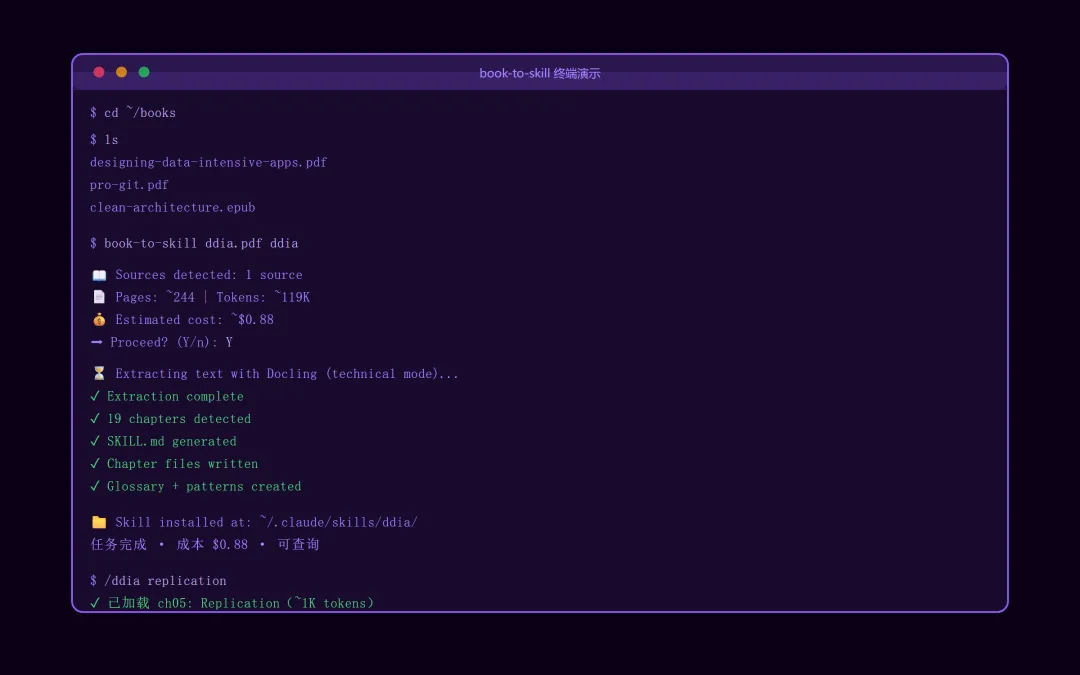Screen dimensions: 1080x675
Task: Click the 'Extraction complete' status line
Action: coord(176,396)
